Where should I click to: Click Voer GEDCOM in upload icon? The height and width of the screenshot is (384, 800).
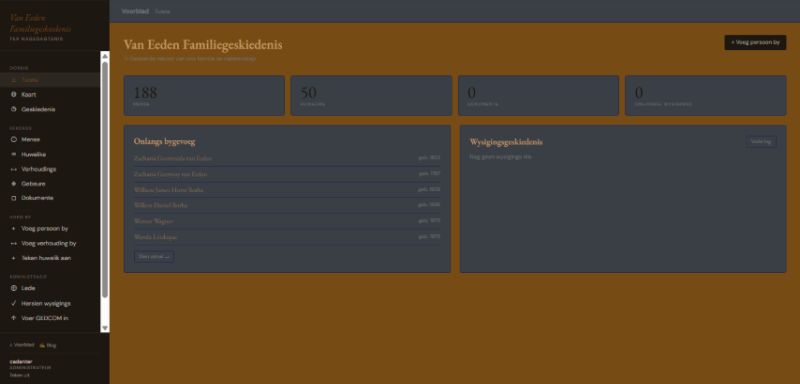(14, 318)
